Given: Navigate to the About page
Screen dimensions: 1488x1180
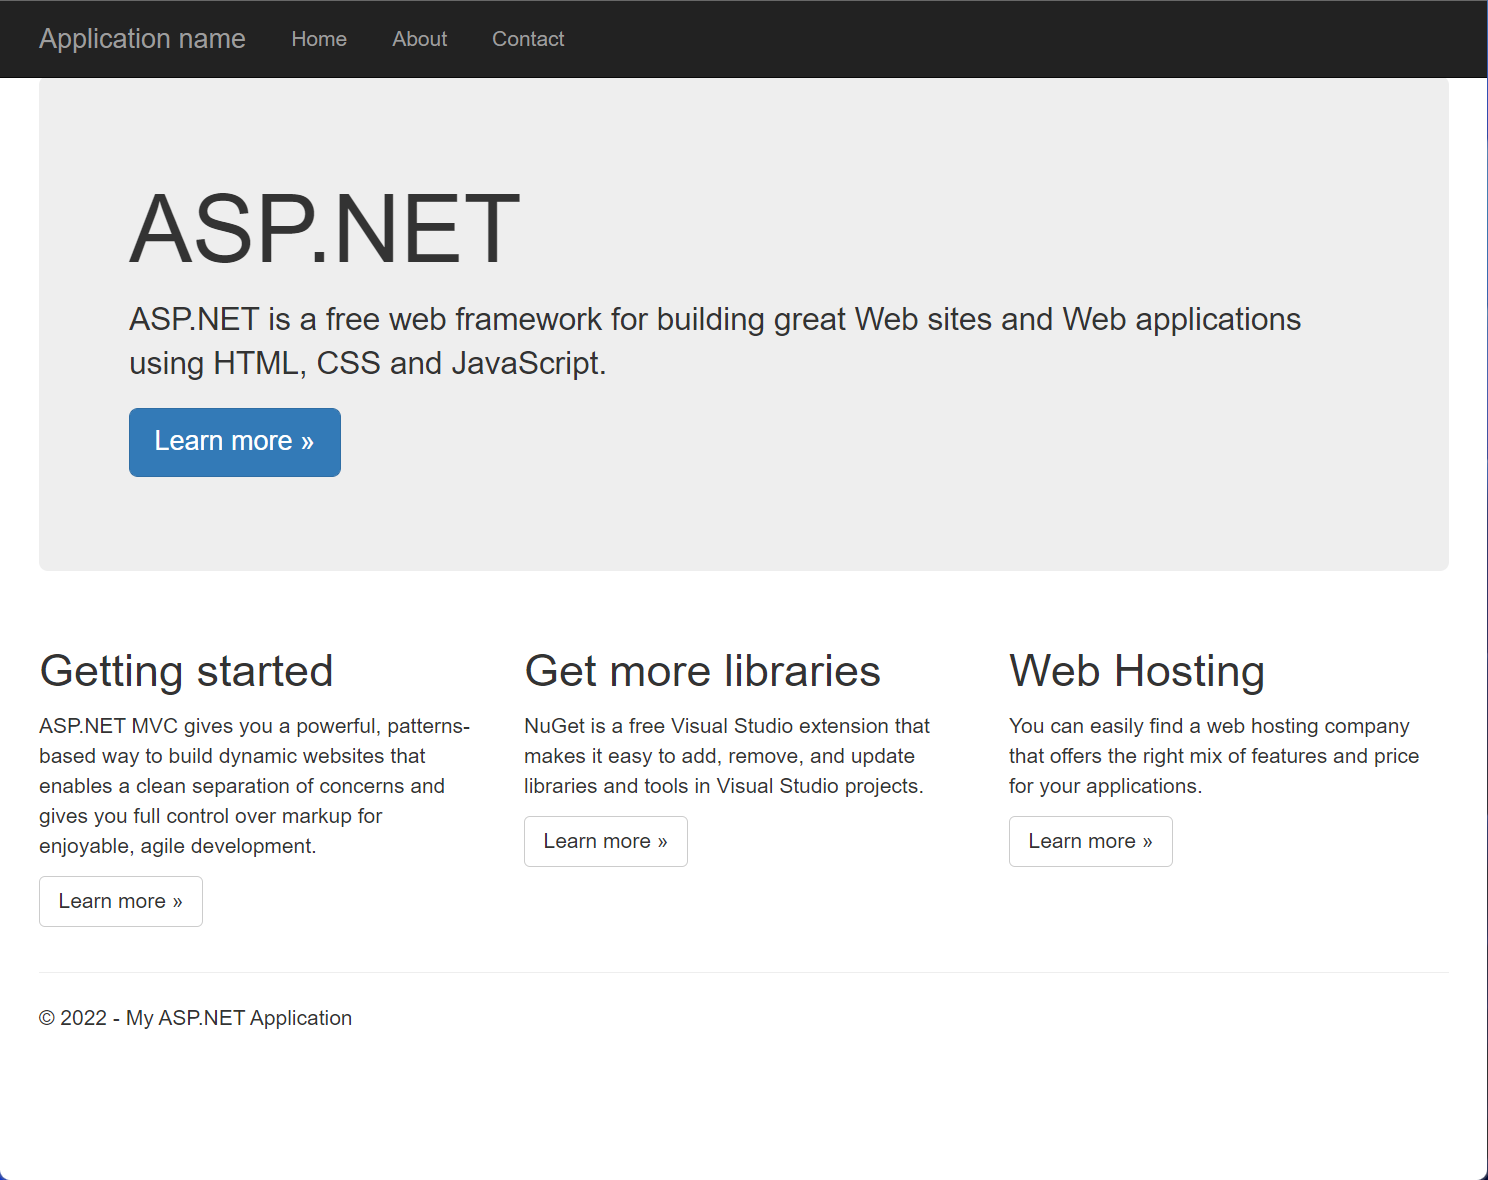Looking at the screenshot, I should pyautogui.click(x=419, y=39).
